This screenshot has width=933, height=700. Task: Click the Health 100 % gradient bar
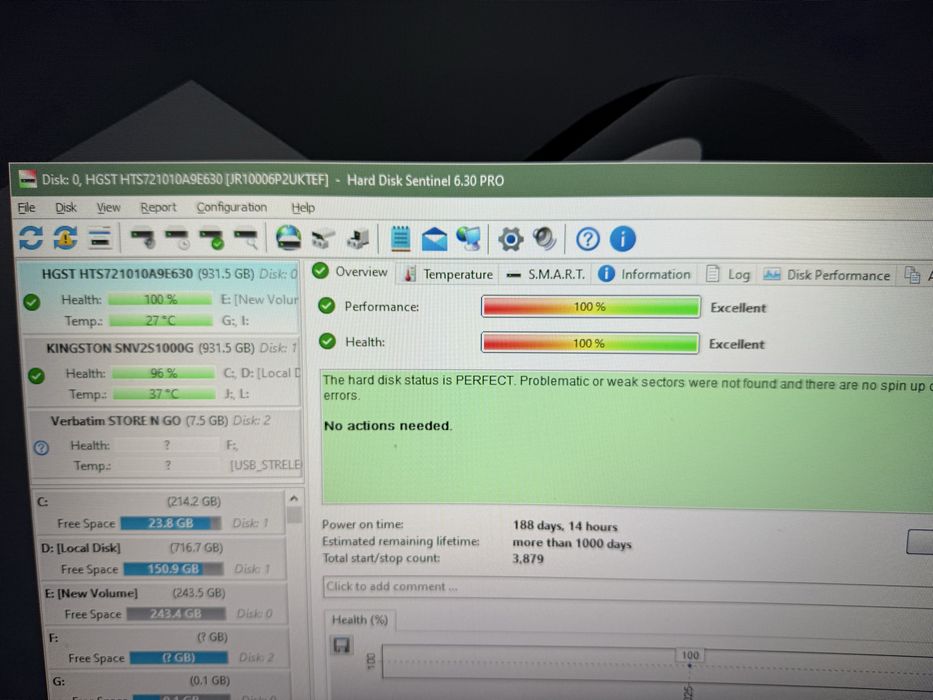(590, 343)
